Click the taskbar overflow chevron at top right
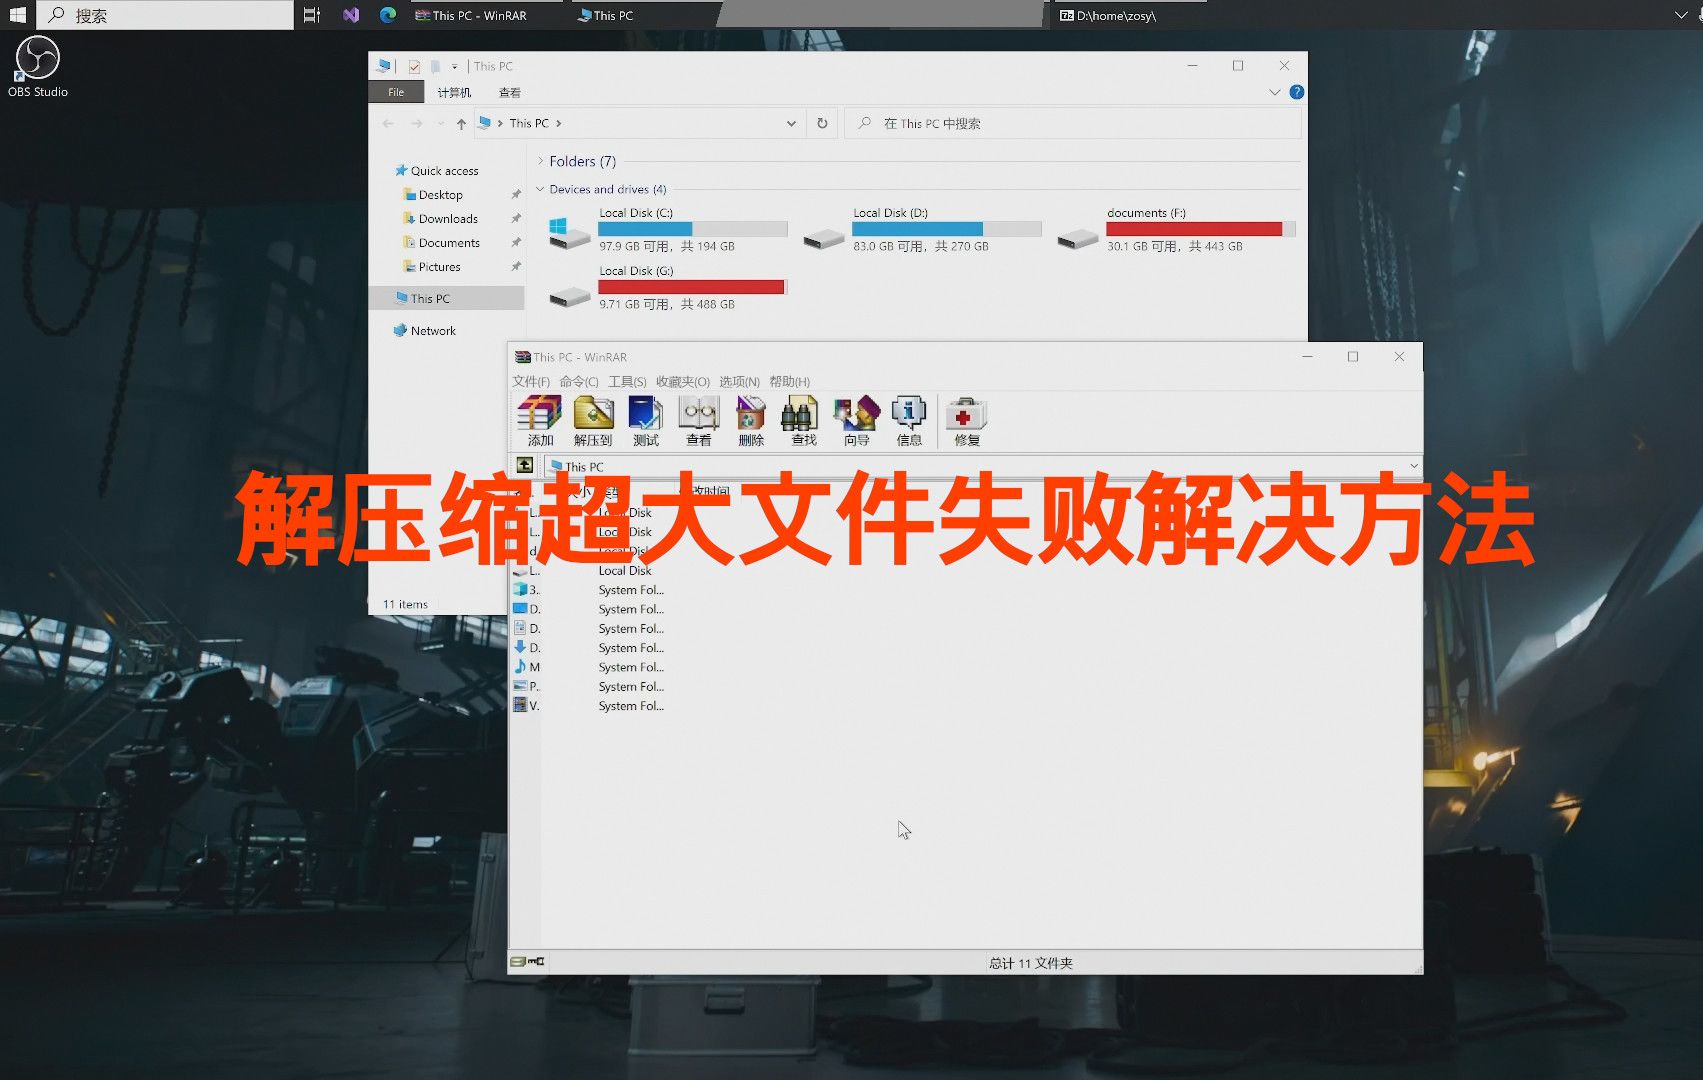The height and width of the screenshot is (1080, 1703). (x=1680, y=15)
